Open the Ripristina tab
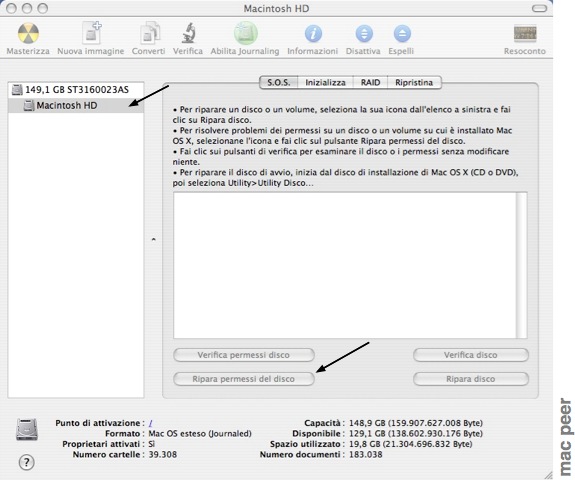Screen dimensions: 575x480 pyautogui.click(x=414, y=83)
